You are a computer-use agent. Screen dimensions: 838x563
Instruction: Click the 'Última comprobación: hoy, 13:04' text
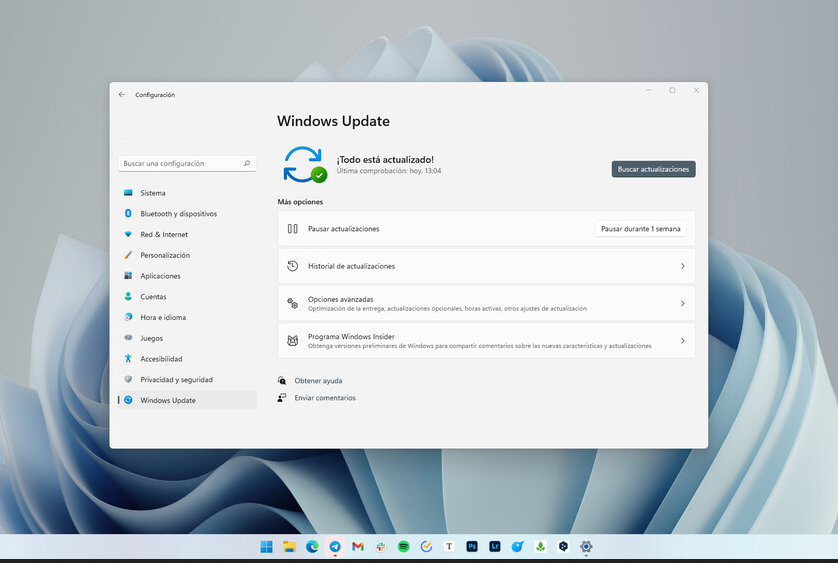pyautogui.click(x=389, y=171)
